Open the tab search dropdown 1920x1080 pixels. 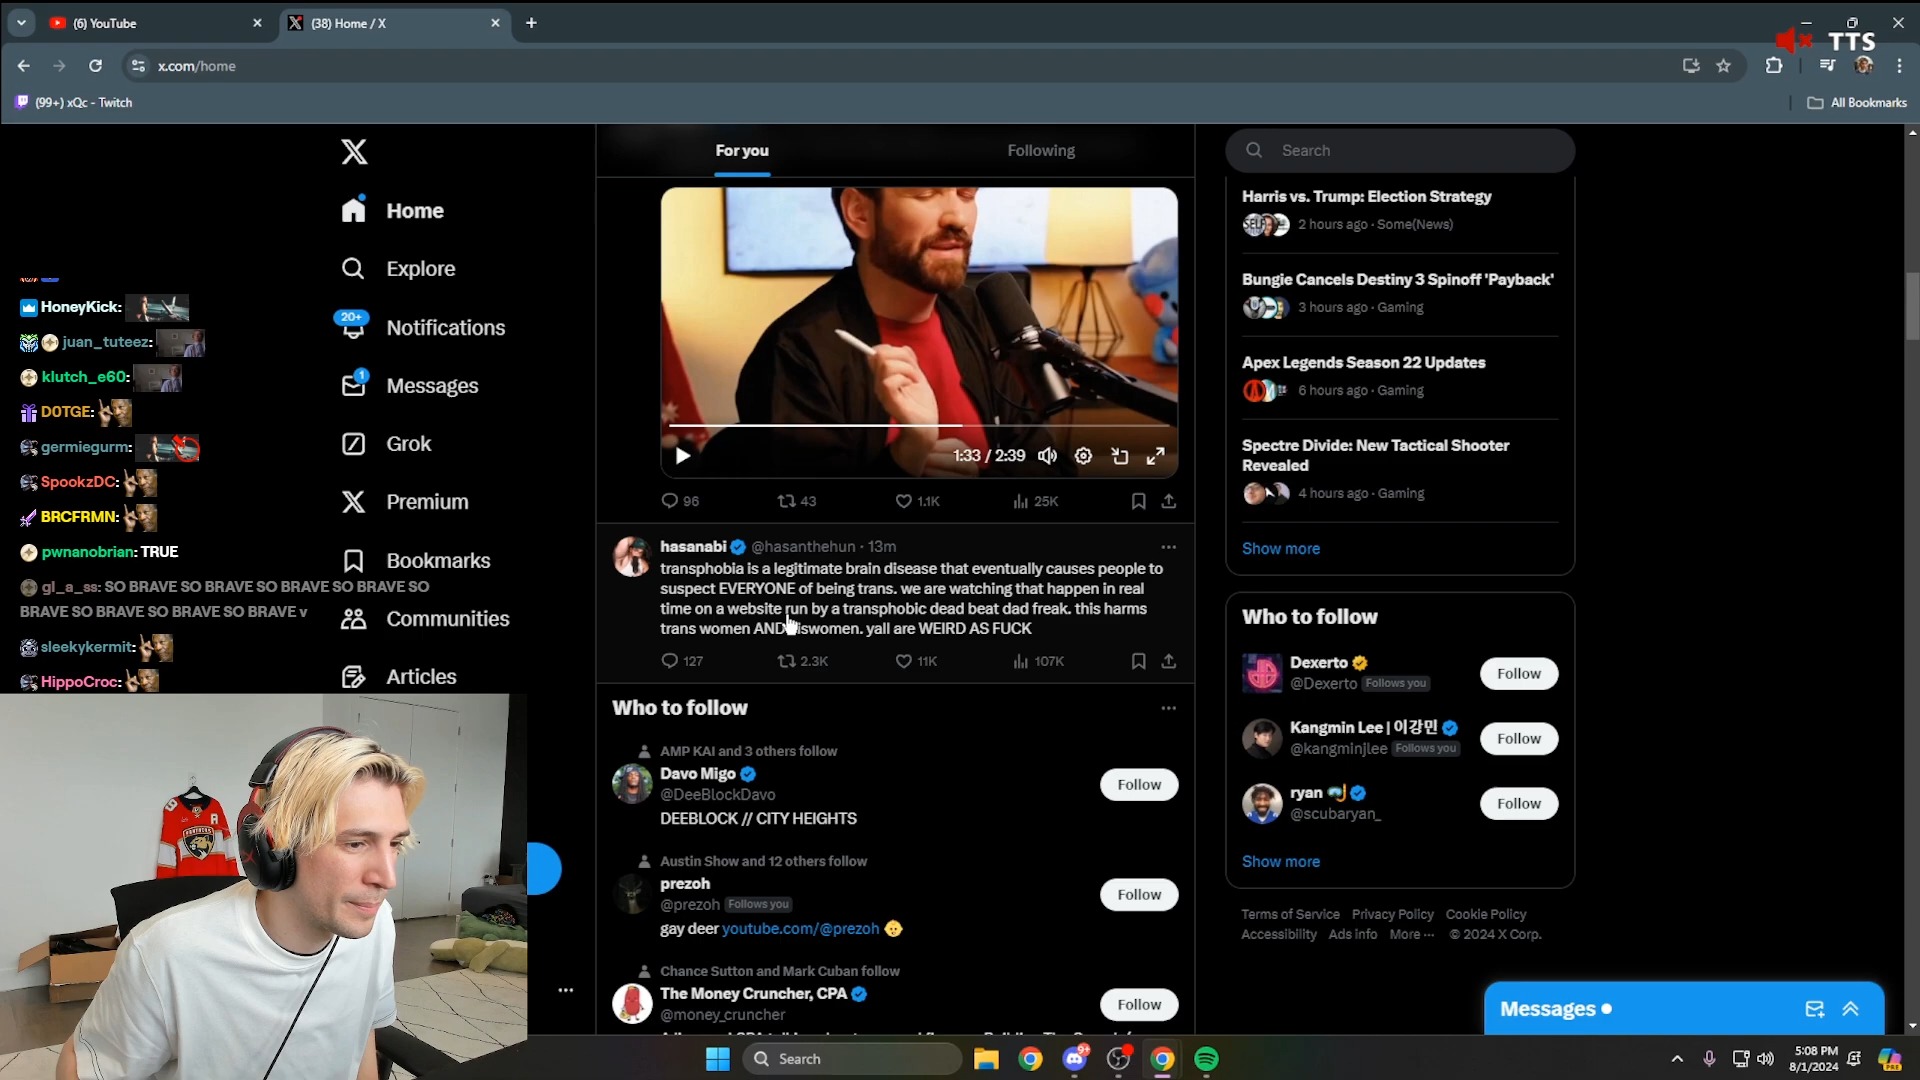pos(21,23)
